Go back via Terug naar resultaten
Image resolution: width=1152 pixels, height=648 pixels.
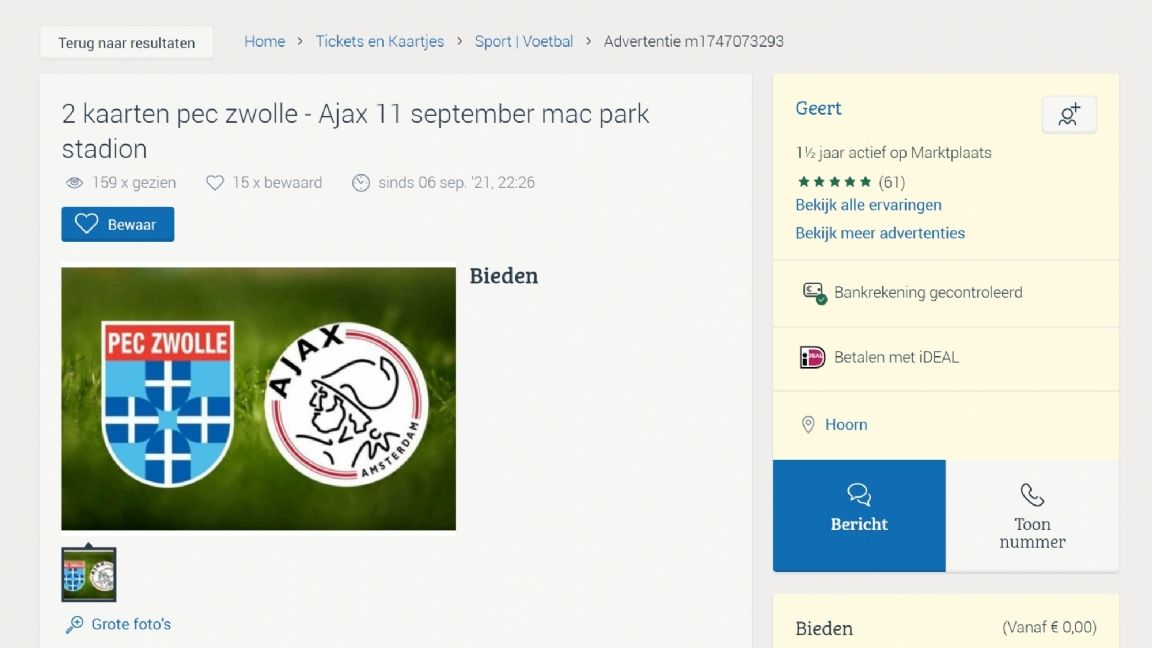(126, 43)
